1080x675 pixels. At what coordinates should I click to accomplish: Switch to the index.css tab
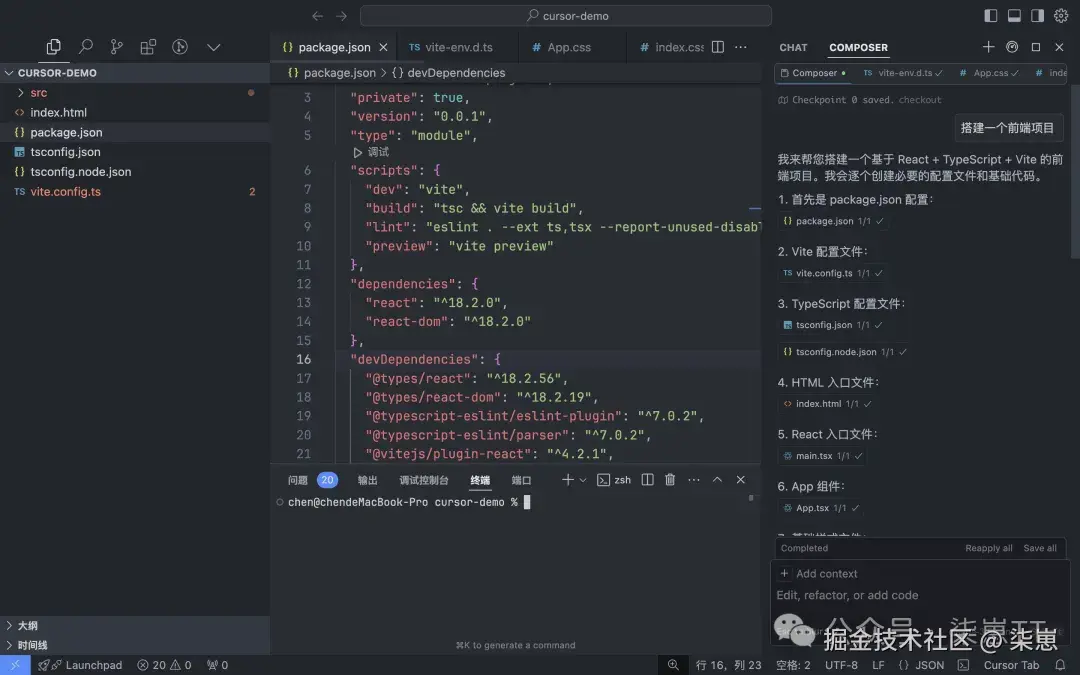pyautogui.click(x=672, y=47)
